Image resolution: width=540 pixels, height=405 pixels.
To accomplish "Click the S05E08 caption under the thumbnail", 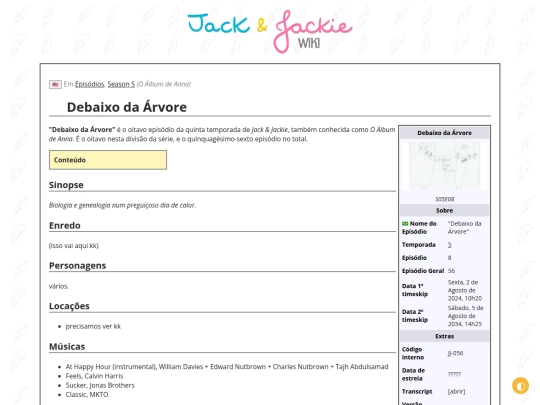I will (444, 199).
